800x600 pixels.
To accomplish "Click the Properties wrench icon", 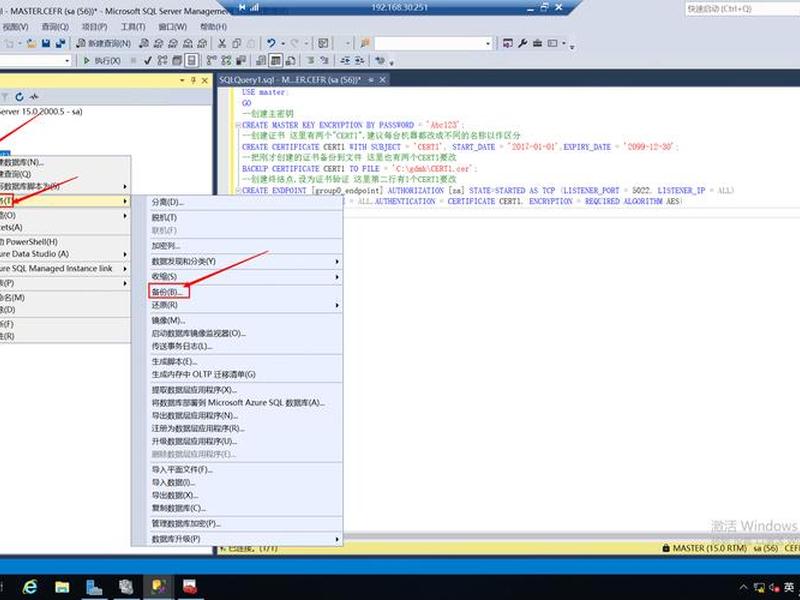I will pyautogui.click(x=522, y=43).
